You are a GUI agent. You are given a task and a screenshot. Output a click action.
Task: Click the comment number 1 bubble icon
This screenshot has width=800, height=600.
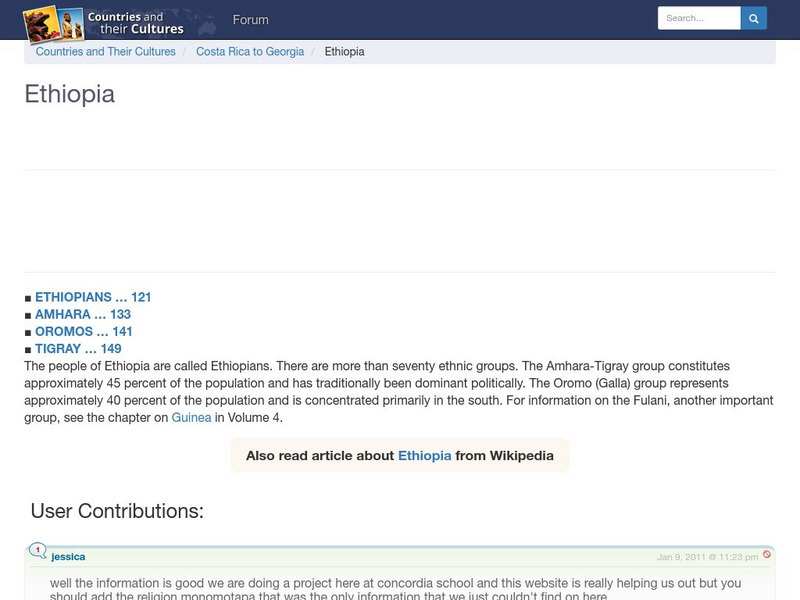(x=37, y=551)
